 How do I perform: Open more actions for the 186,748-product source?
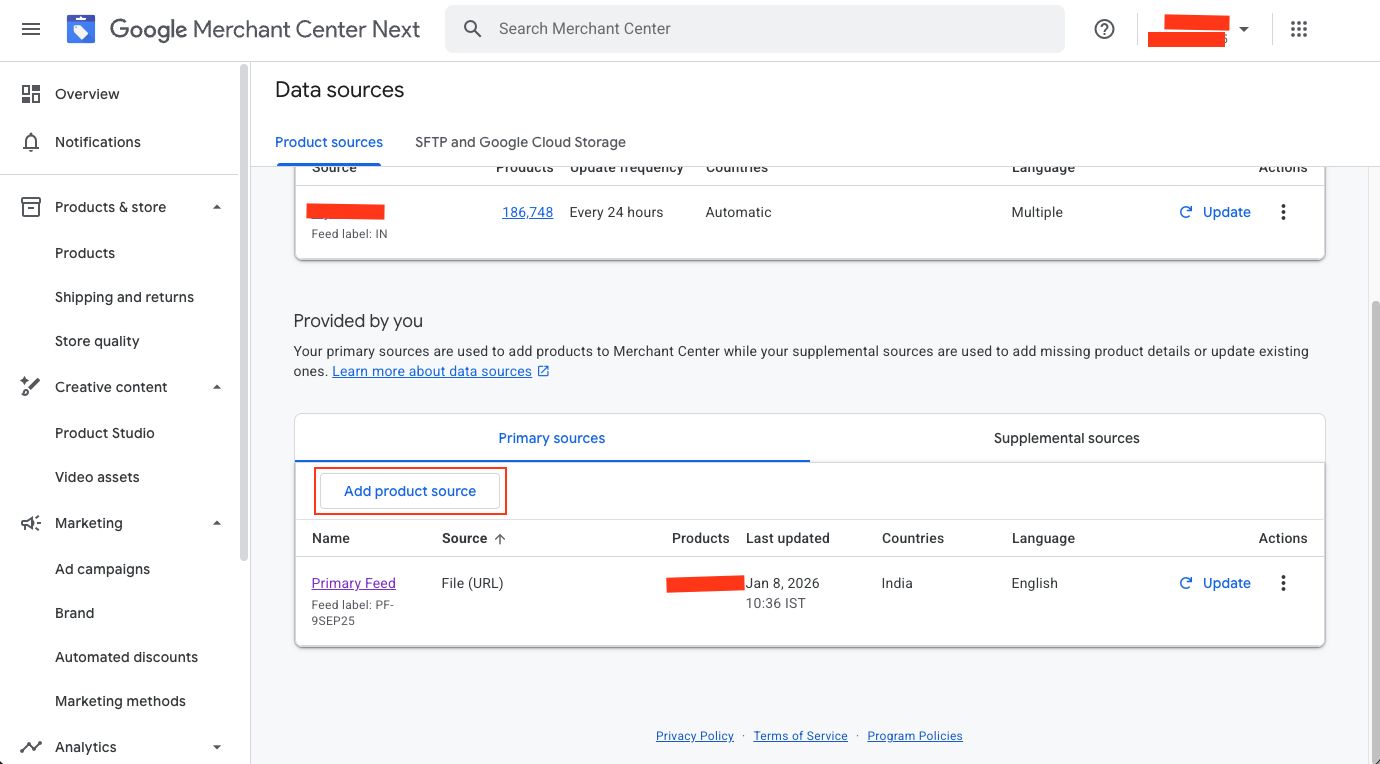(x=1283, y=212)
